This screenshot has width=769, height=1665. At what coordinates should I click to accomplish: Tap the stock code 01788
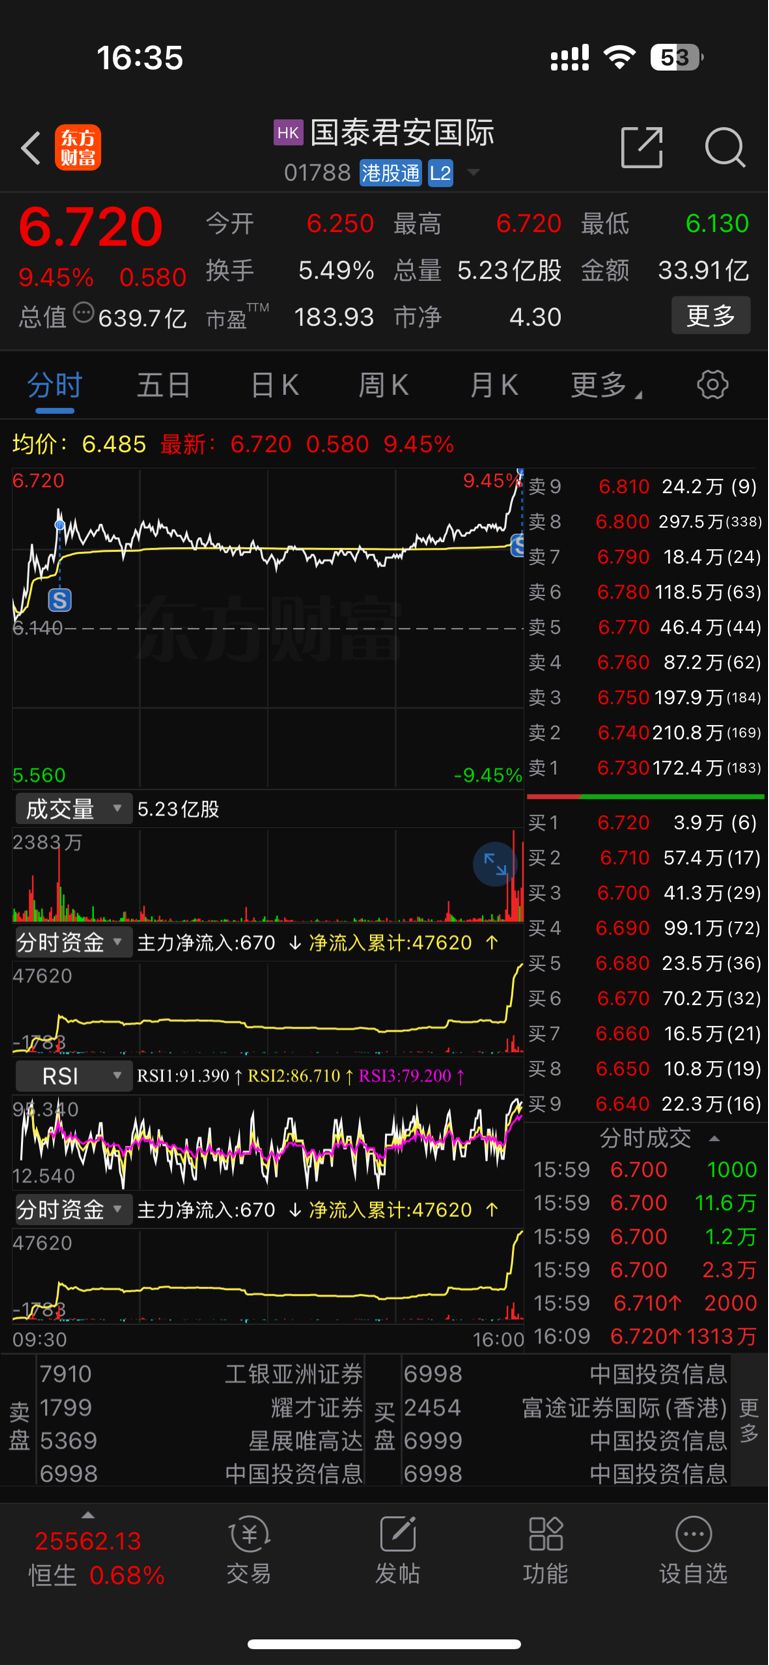[x=317, y=173]
